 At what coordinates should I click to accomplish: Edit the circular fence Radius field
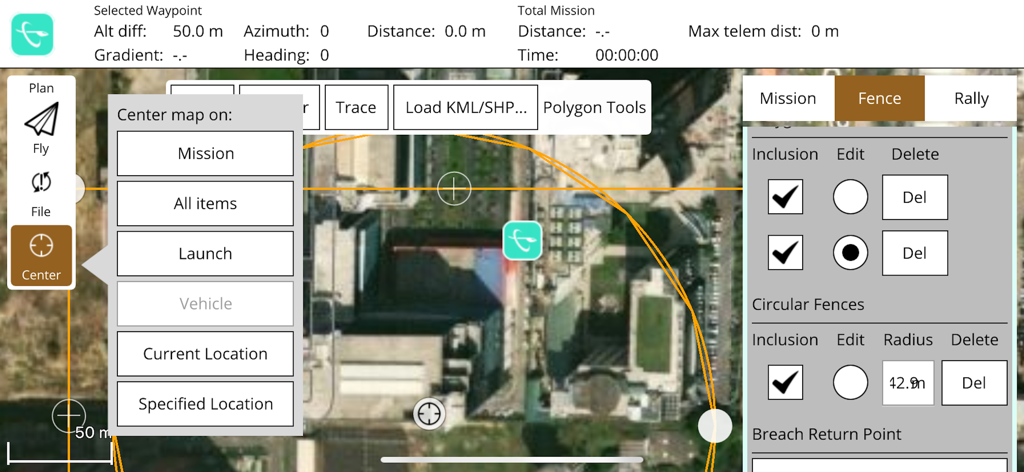[908, 383]
